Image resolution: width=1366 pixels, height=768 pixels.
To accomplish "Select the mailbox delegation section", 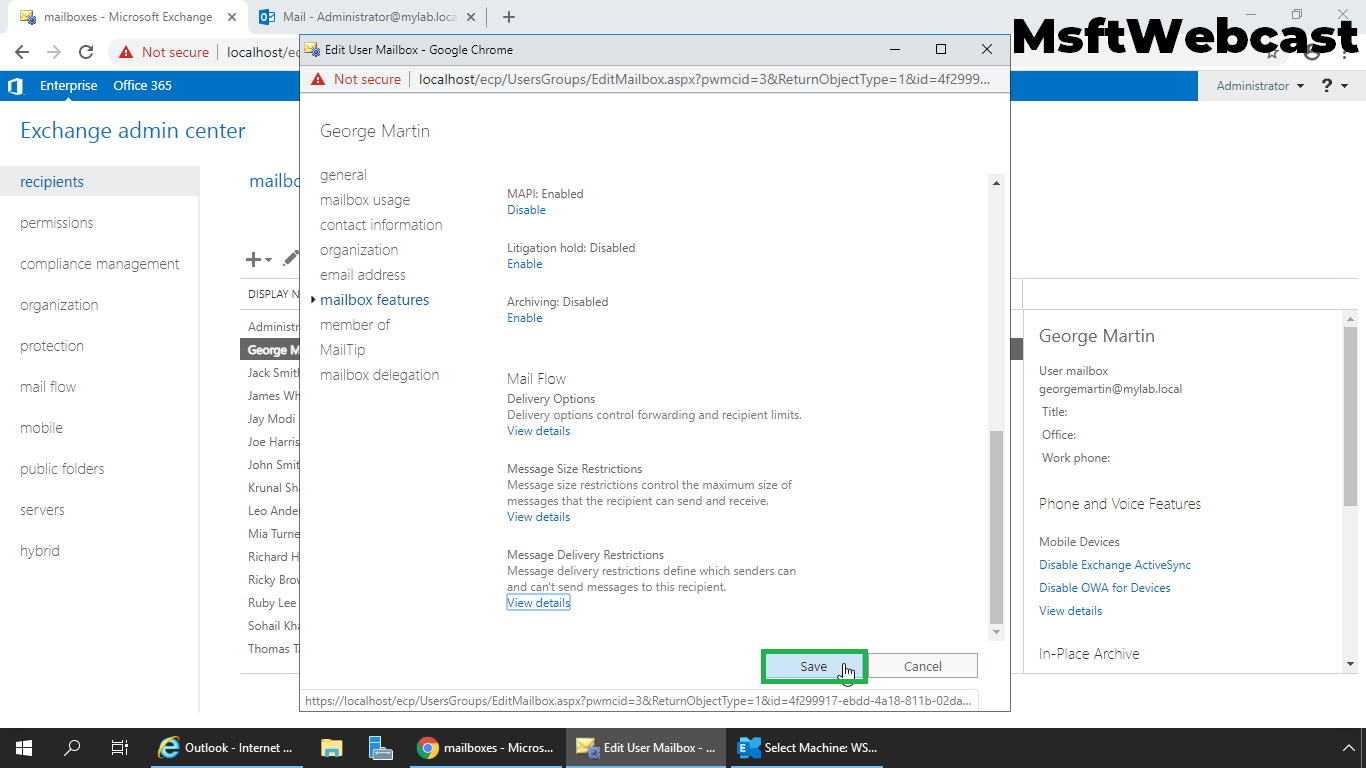I will [379, 375].
